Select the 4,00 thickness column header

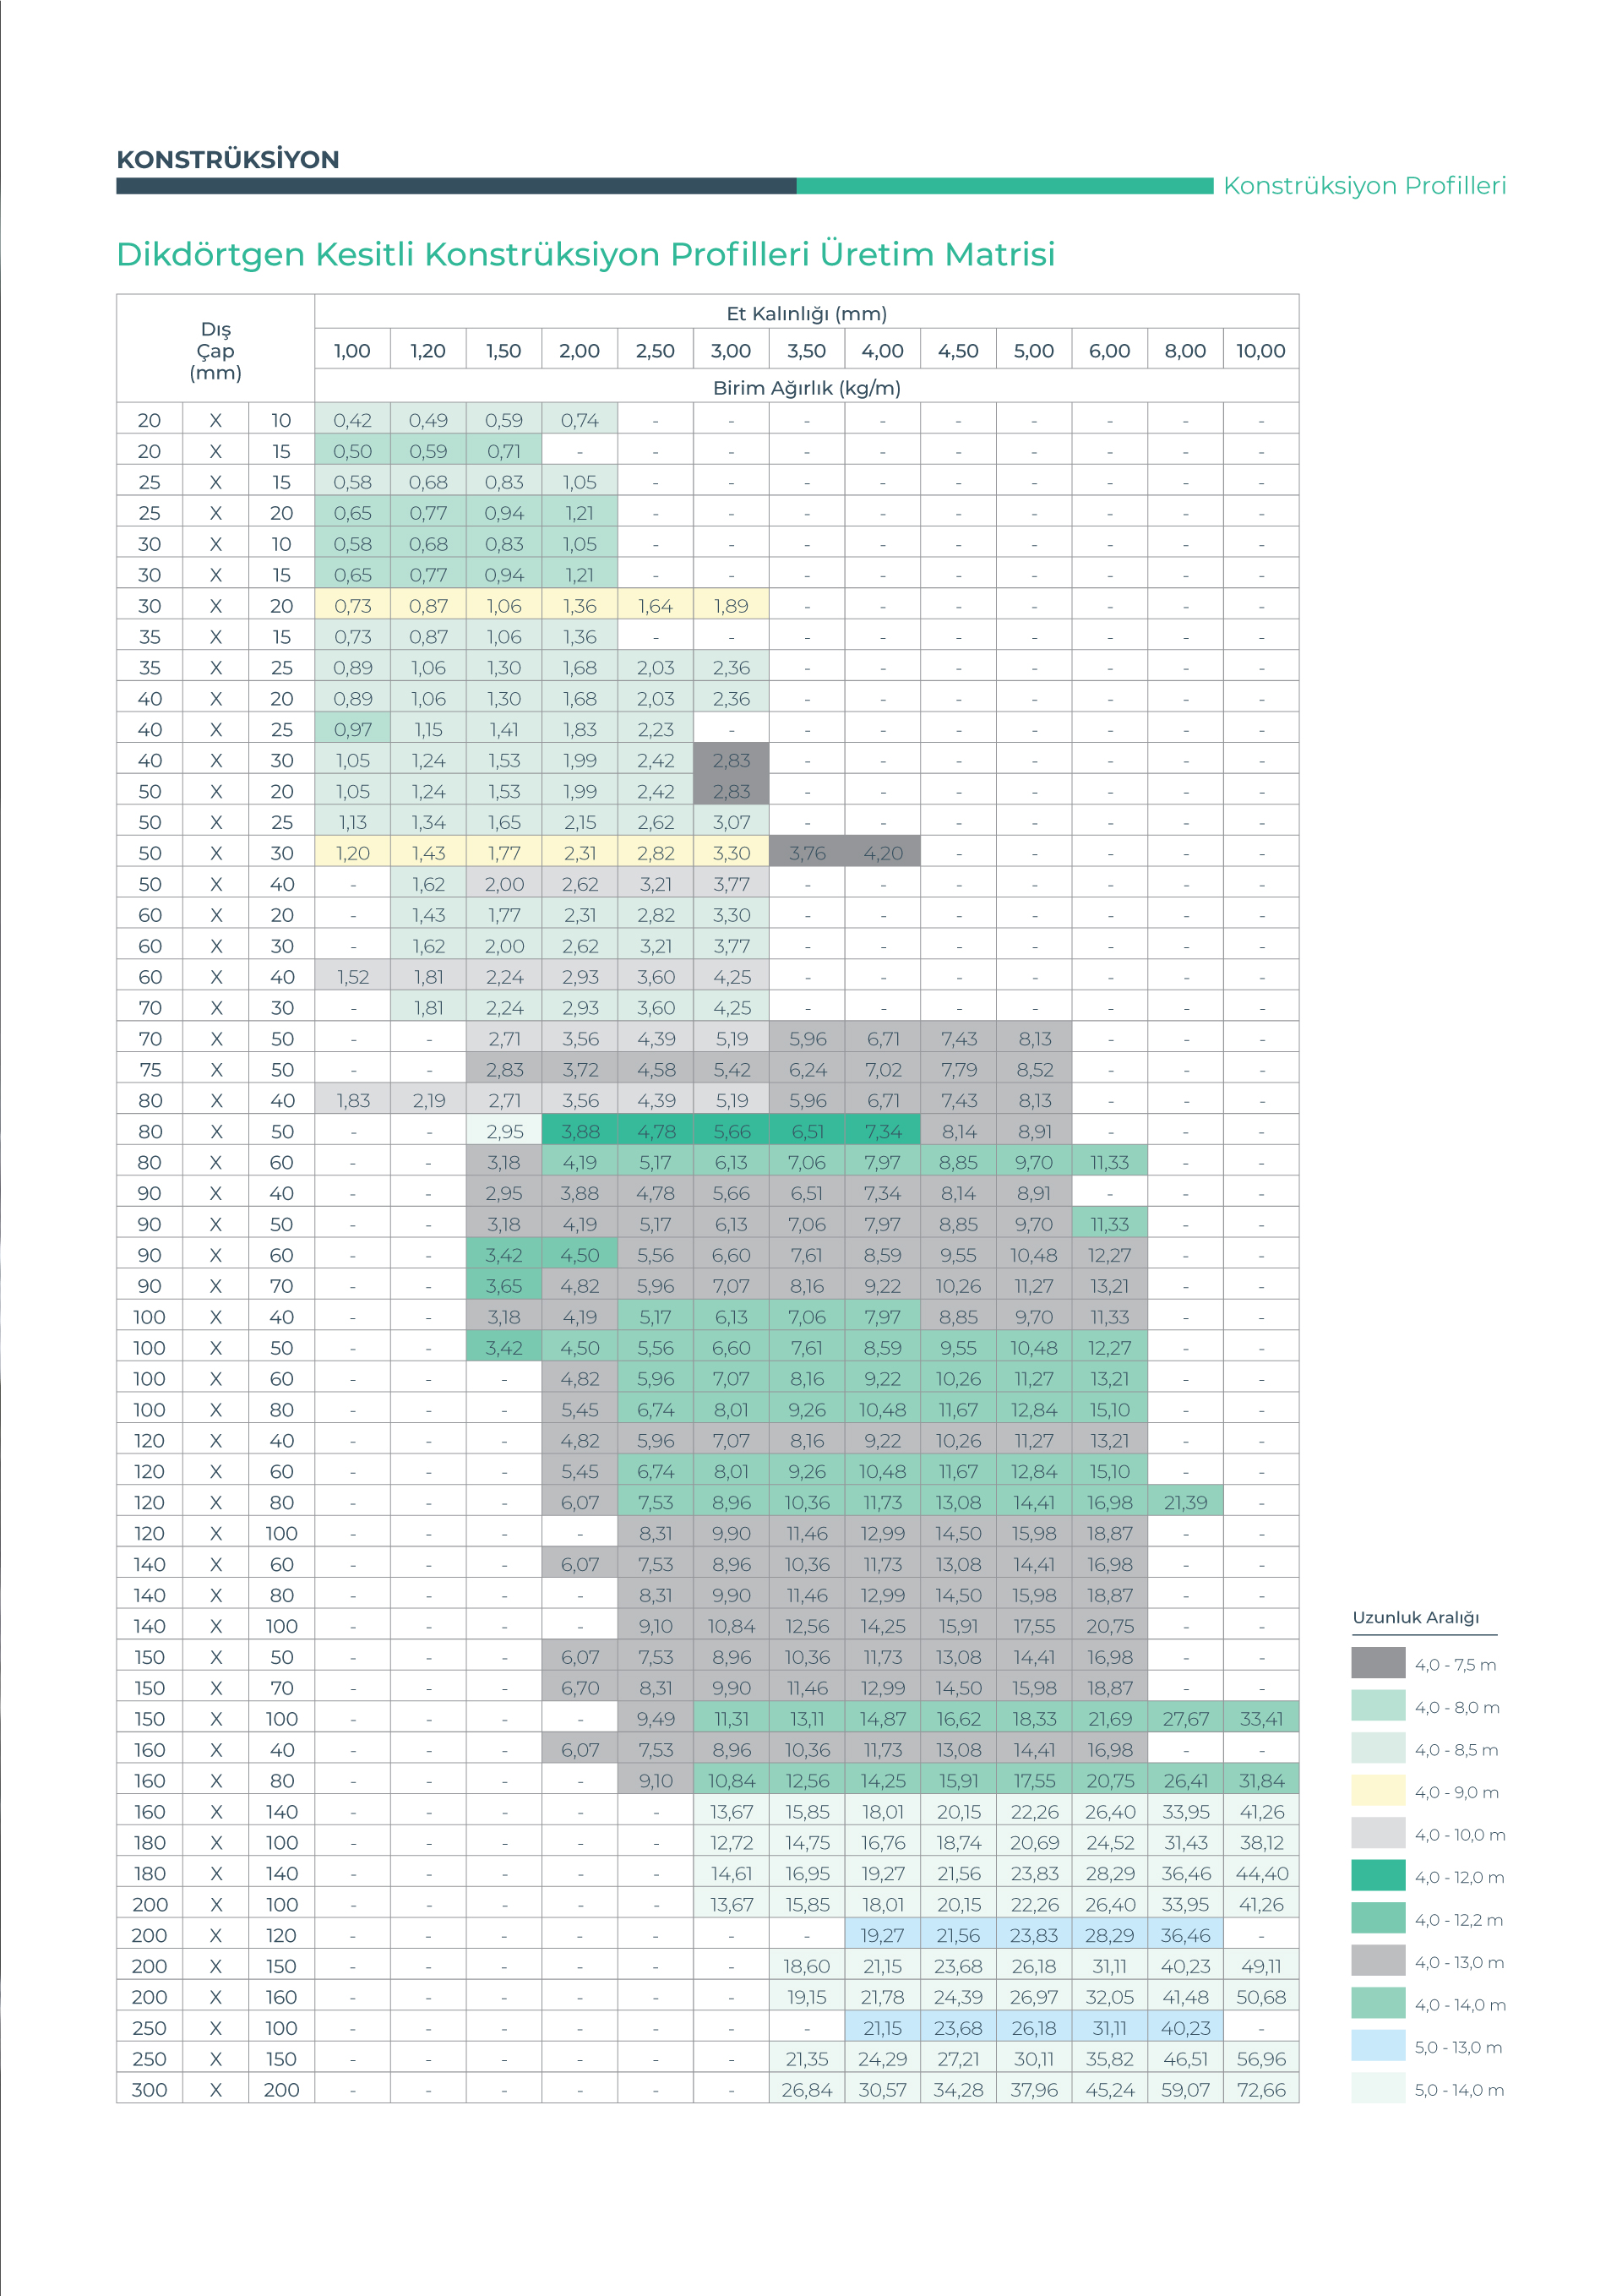tap(883, 350)
